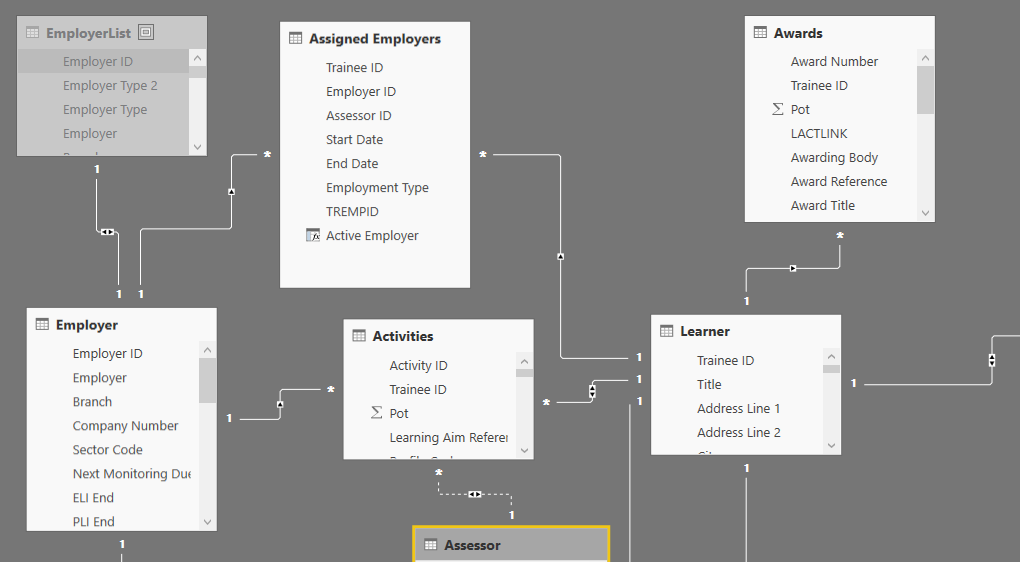Click the Awards table scrollbar thumb
The width and height of the screenshot is (1020, 562).
(925, 90)
